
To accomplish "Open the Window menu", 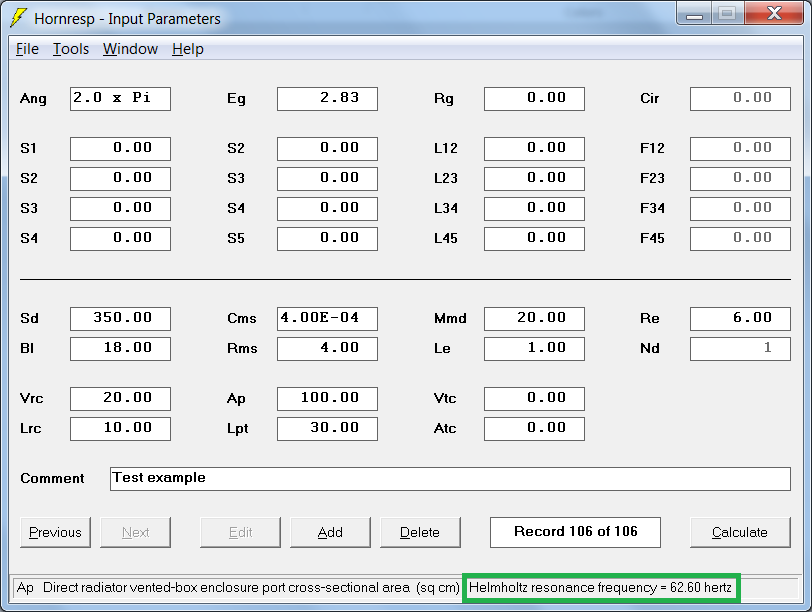I will 130,49.
